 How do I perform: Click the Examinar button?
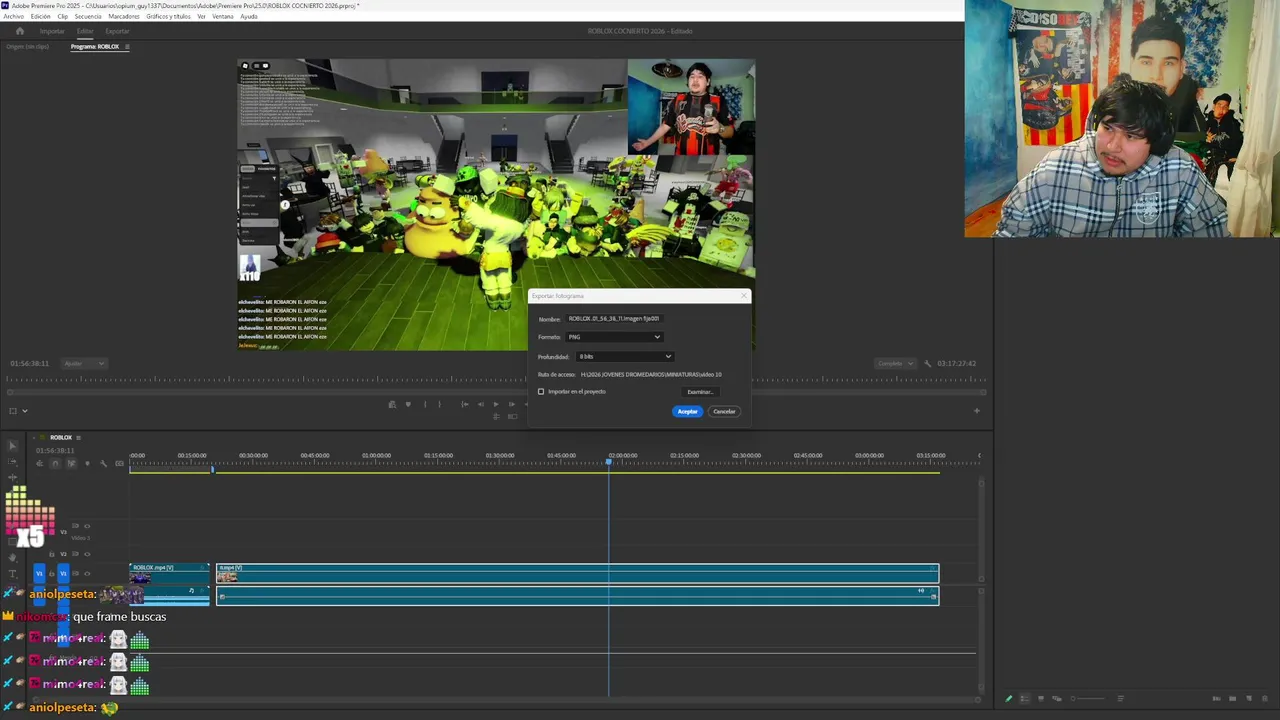point(699,392)
